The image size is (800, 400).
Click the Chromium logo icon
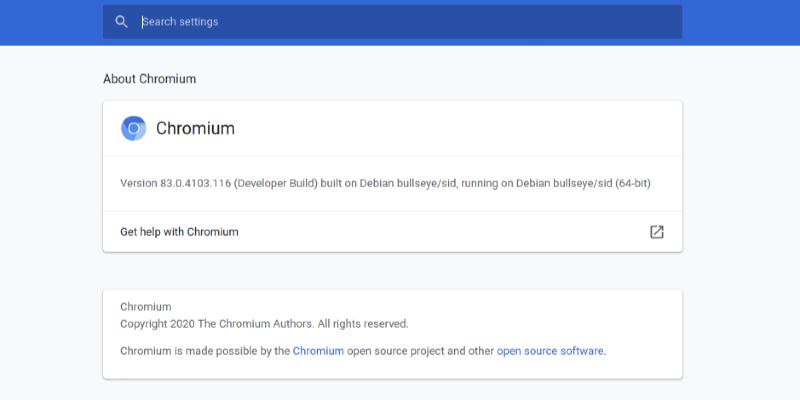[133, 129]
